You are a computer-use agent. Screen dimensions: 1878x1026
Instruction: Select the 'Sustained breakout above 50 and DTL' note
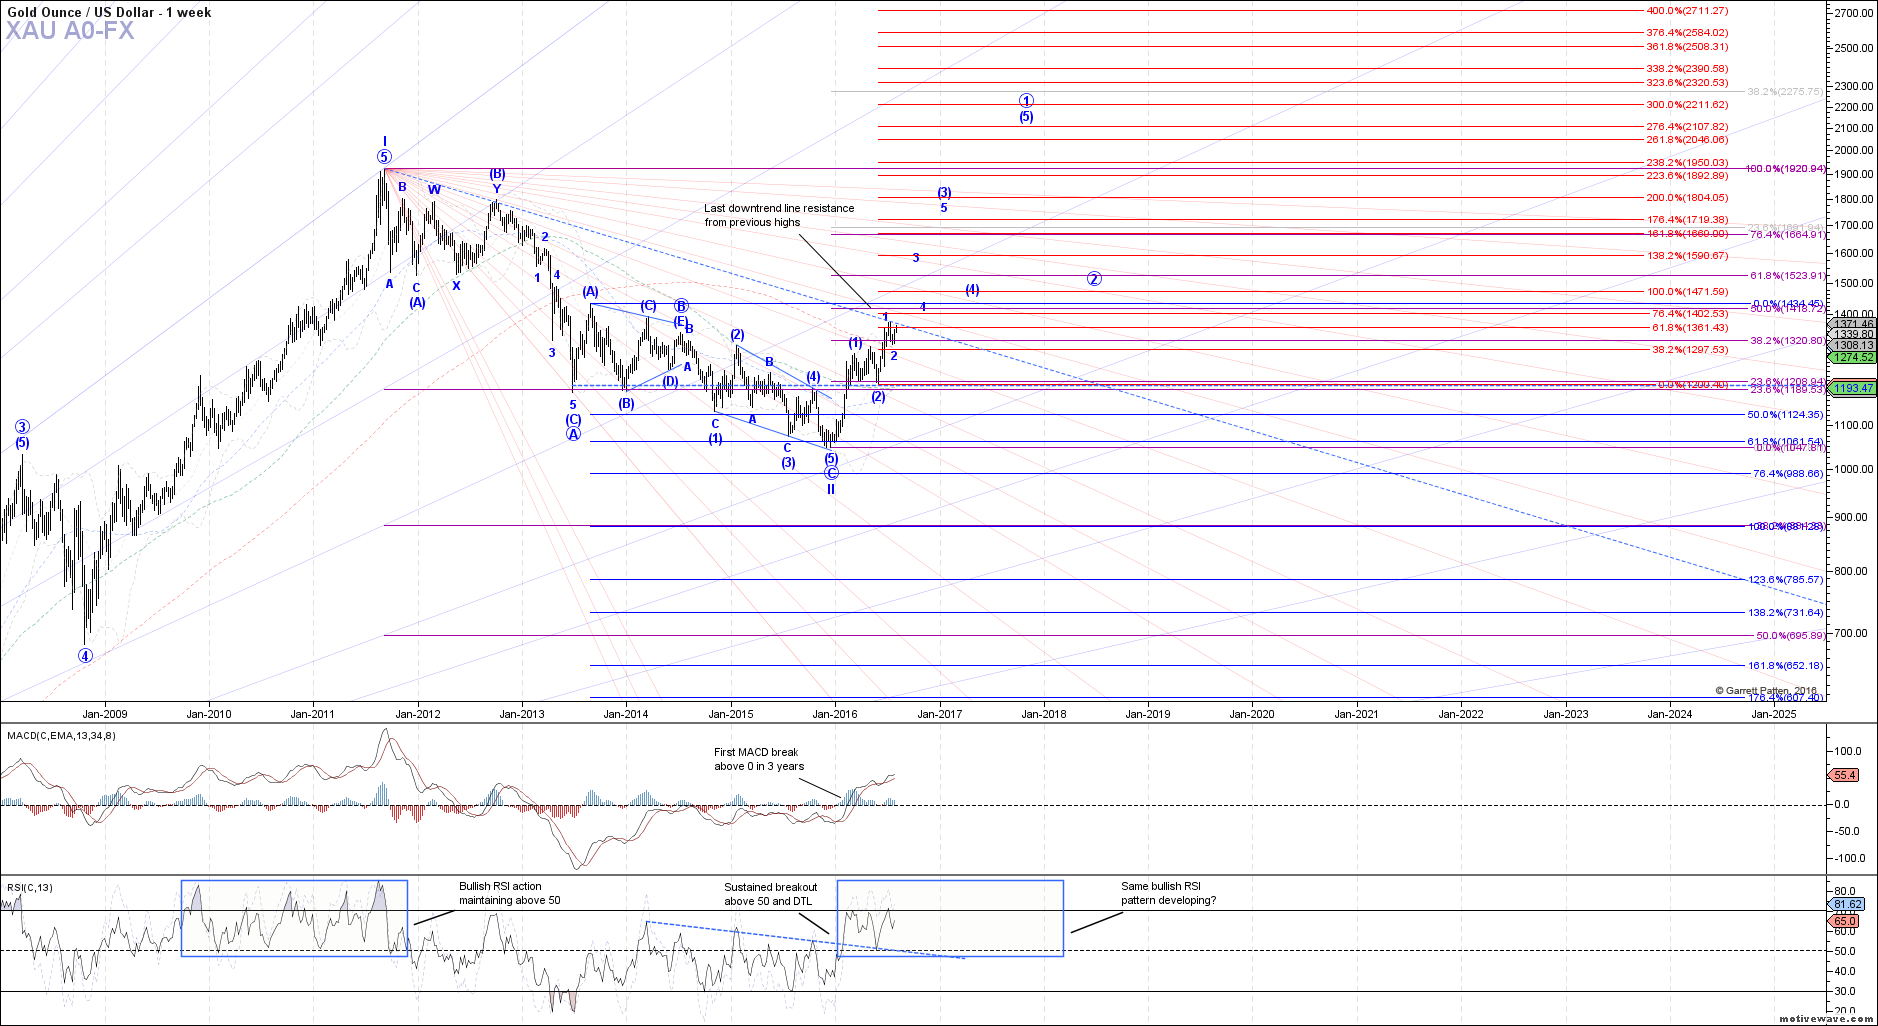point(771,894)
